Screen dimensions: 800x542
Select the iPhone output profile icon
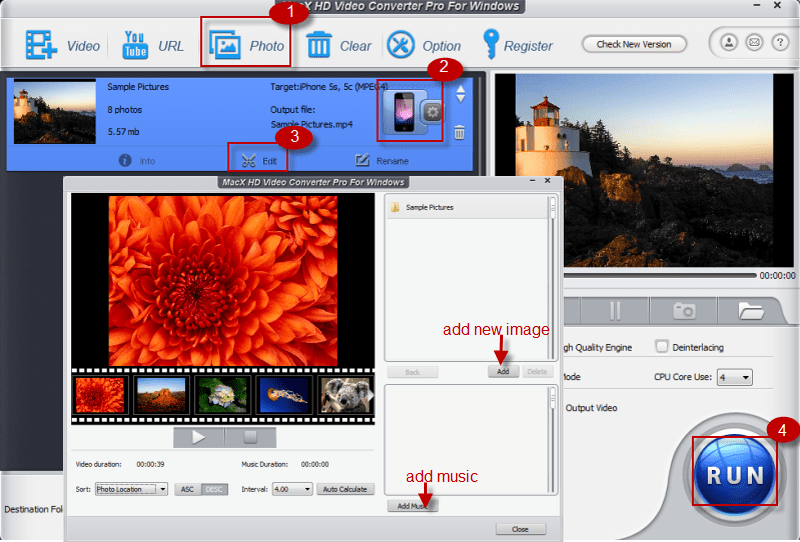point(403,112)
